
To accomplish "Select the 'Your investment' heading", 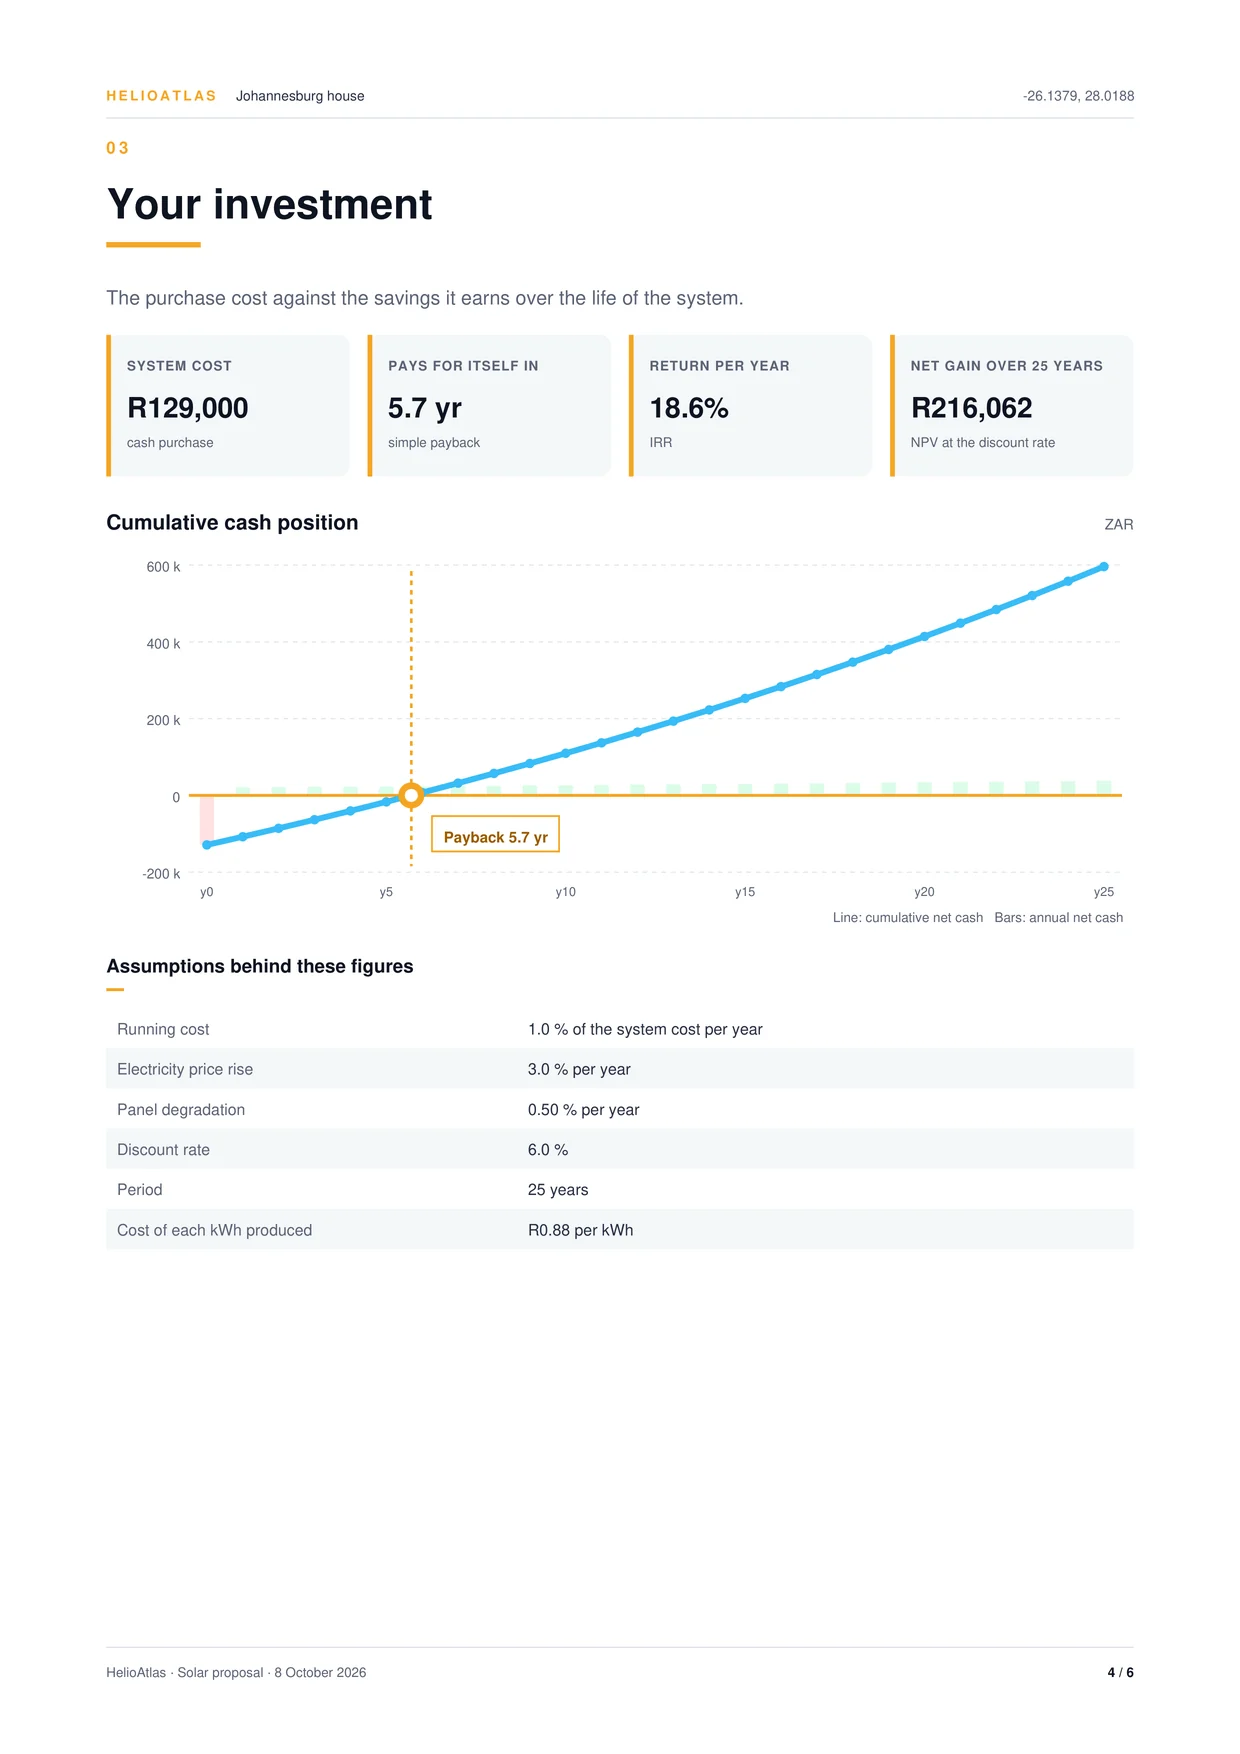I will [x=269, y=205].
